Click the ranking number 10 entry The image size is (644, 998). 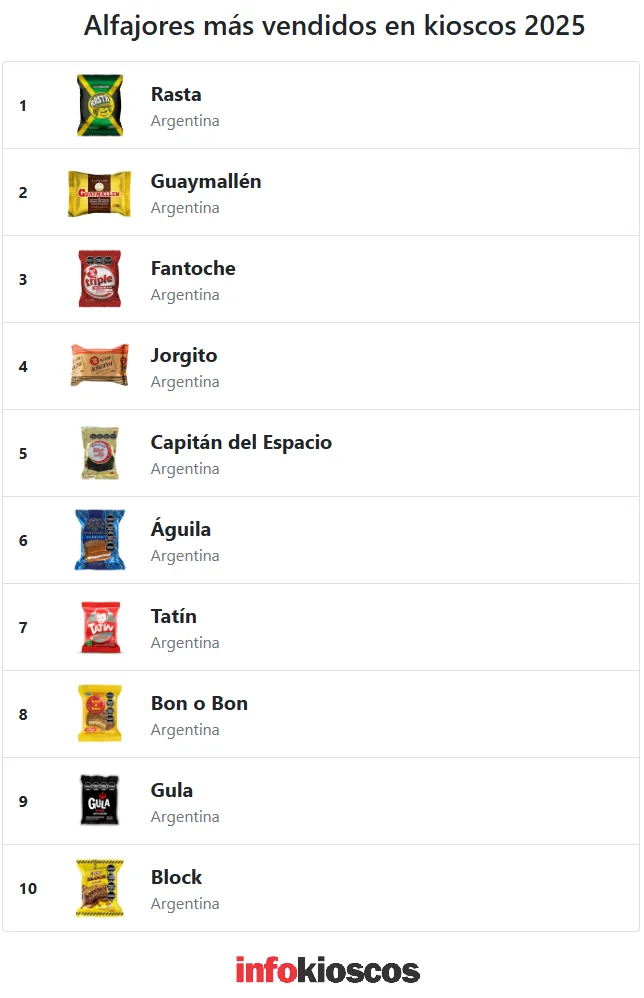28,888
